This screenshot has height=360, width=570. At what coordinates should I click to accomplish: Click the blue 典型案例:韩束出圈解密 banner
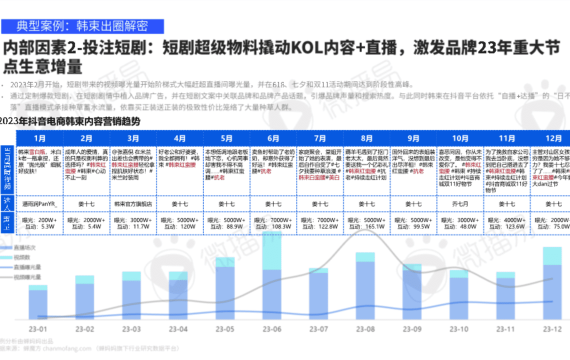[83, 26]
